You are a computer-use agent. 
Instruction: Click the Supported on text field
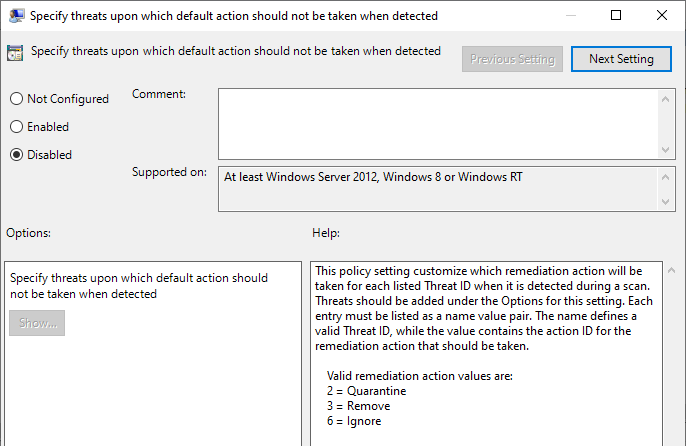(x=438, y=189)
